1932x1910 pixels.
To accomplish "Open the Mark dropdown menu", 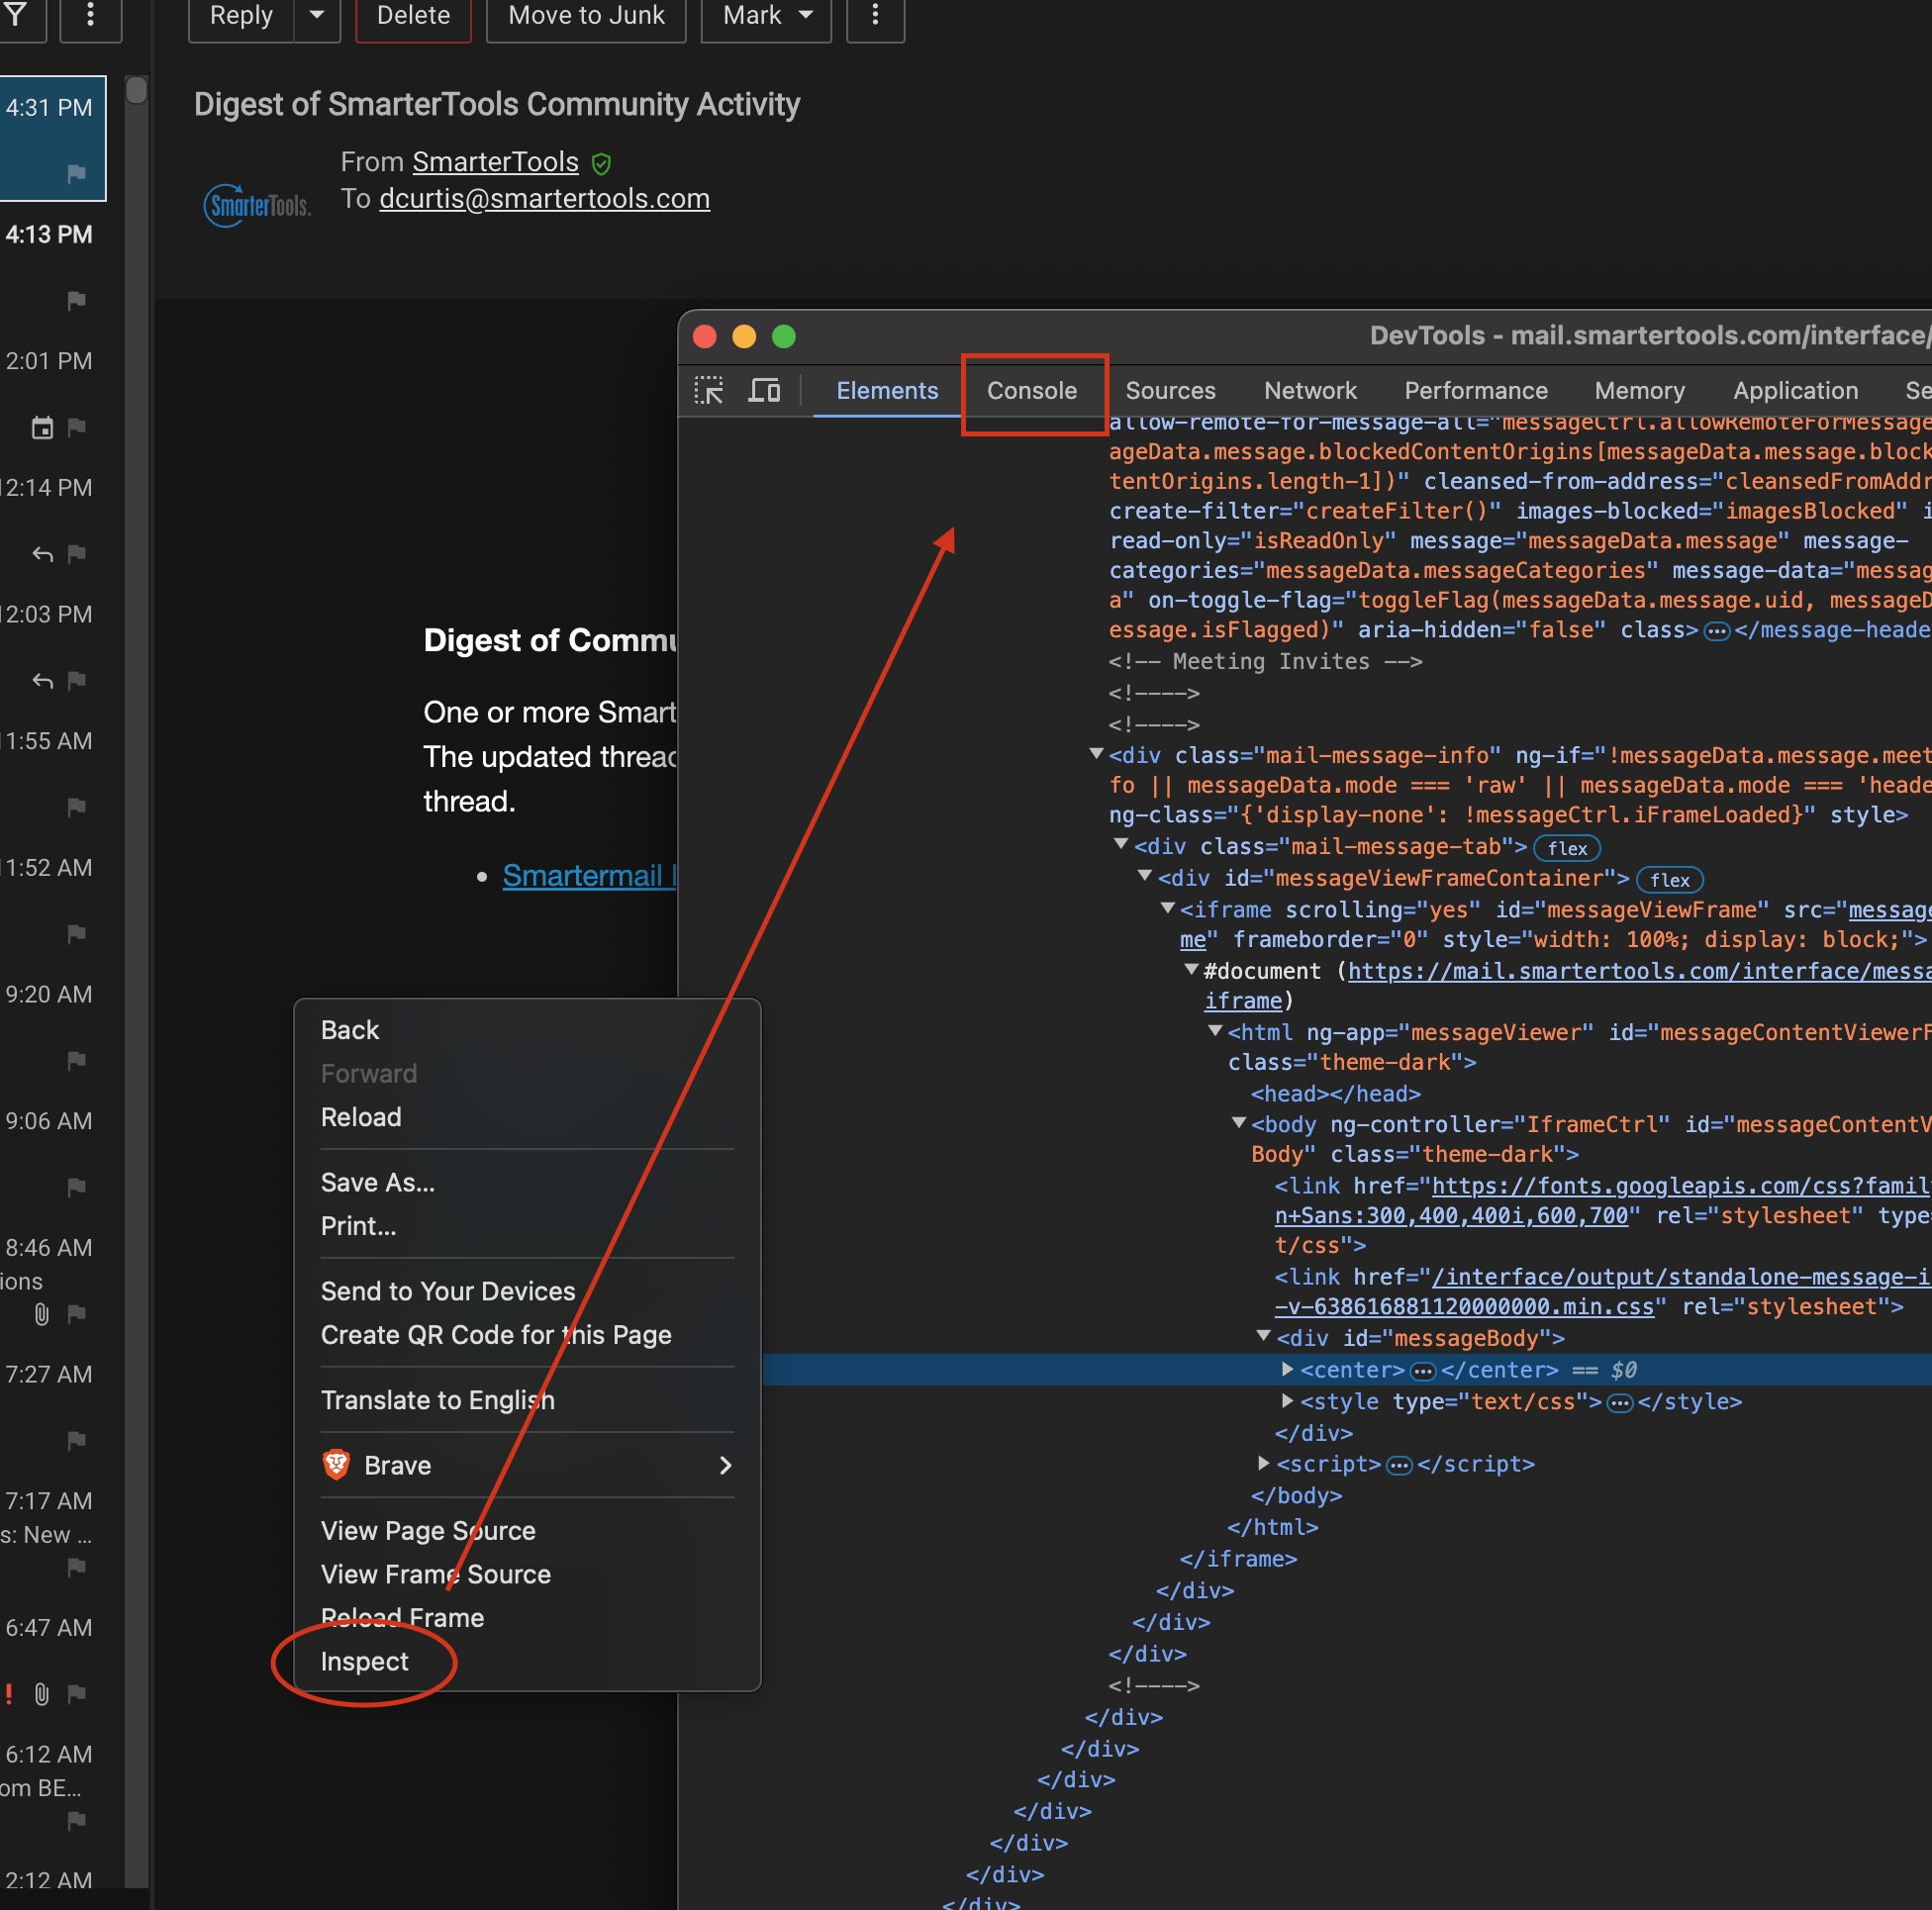I will click(x=766, y=15).
